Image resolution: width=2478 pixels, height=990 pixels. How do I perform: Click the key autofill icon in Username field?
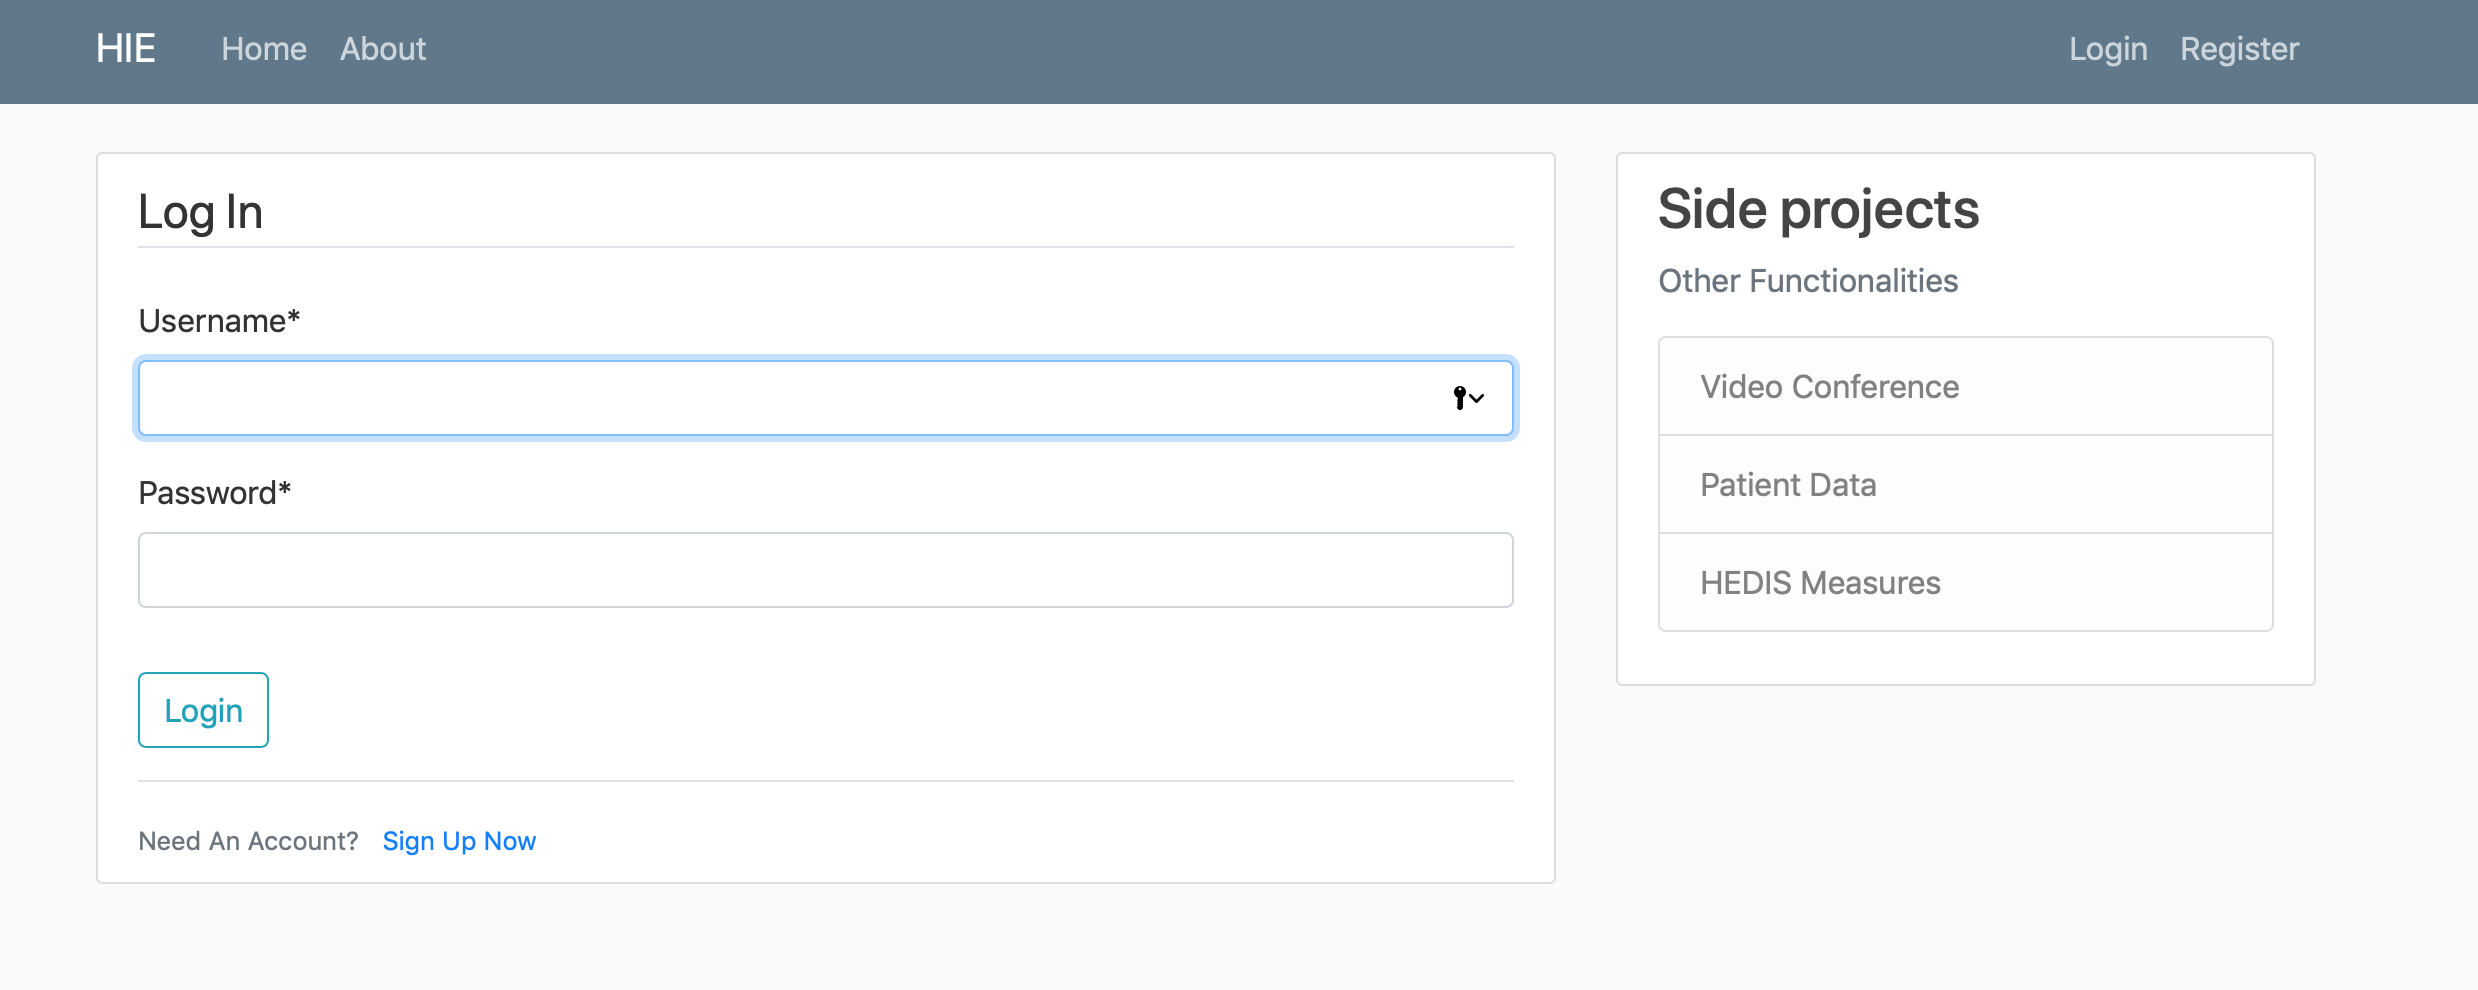tap(1460, 398)
